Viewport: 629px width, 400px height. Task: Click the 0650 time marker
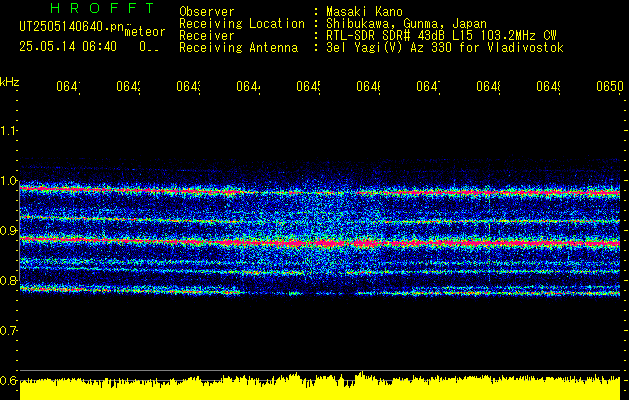click(x=610, y=86)
